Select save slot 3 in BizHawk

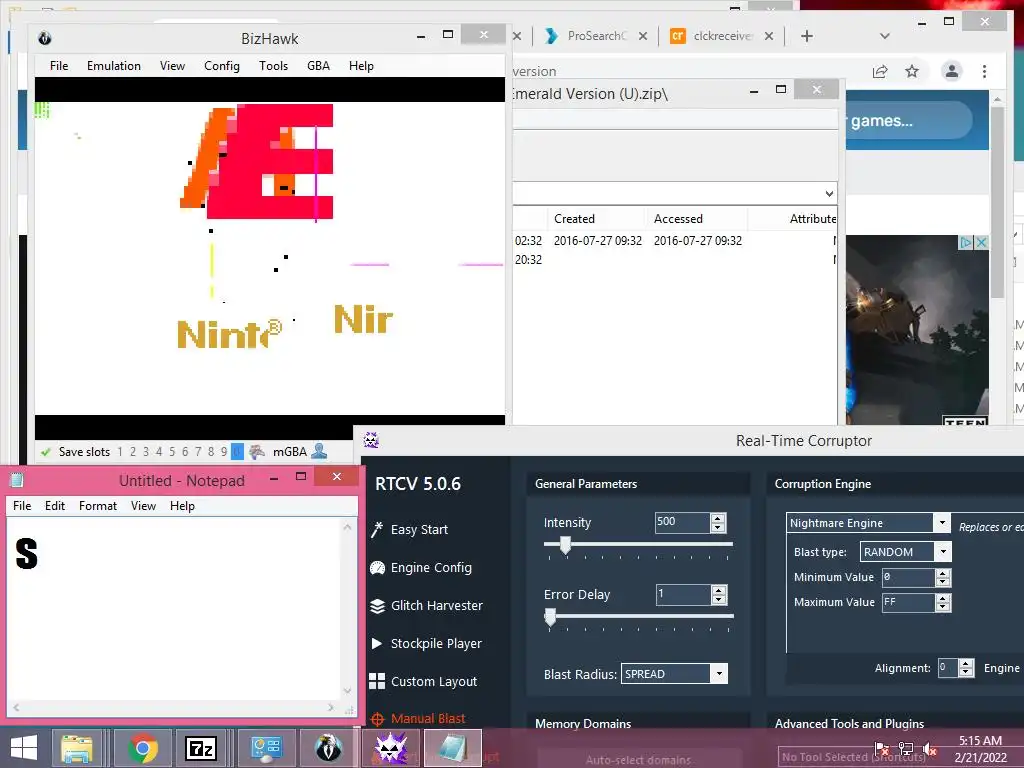click(146, 451)
